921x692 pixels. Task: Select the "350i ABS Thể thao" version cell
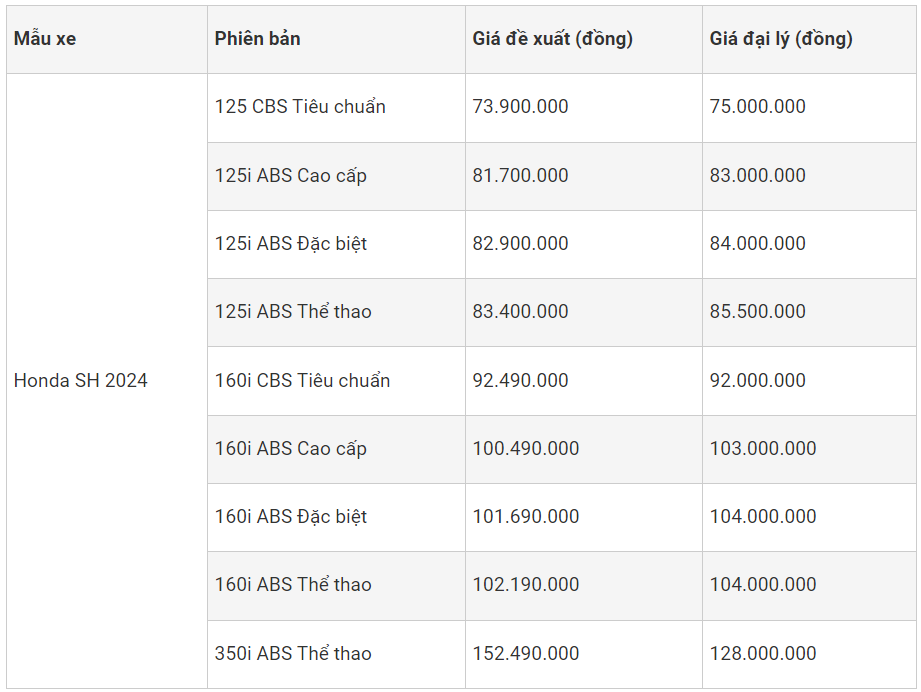(293, 653)
